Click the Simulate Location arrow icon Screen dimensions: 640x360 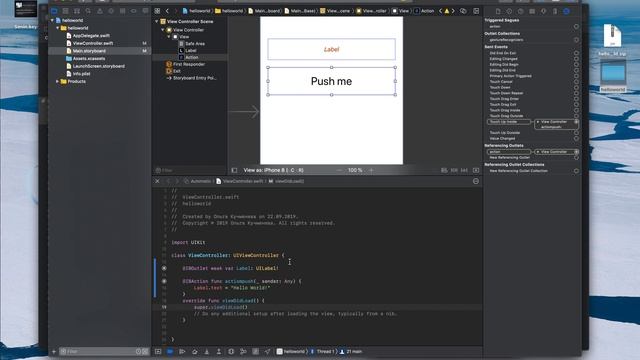[x=267, y=351]
